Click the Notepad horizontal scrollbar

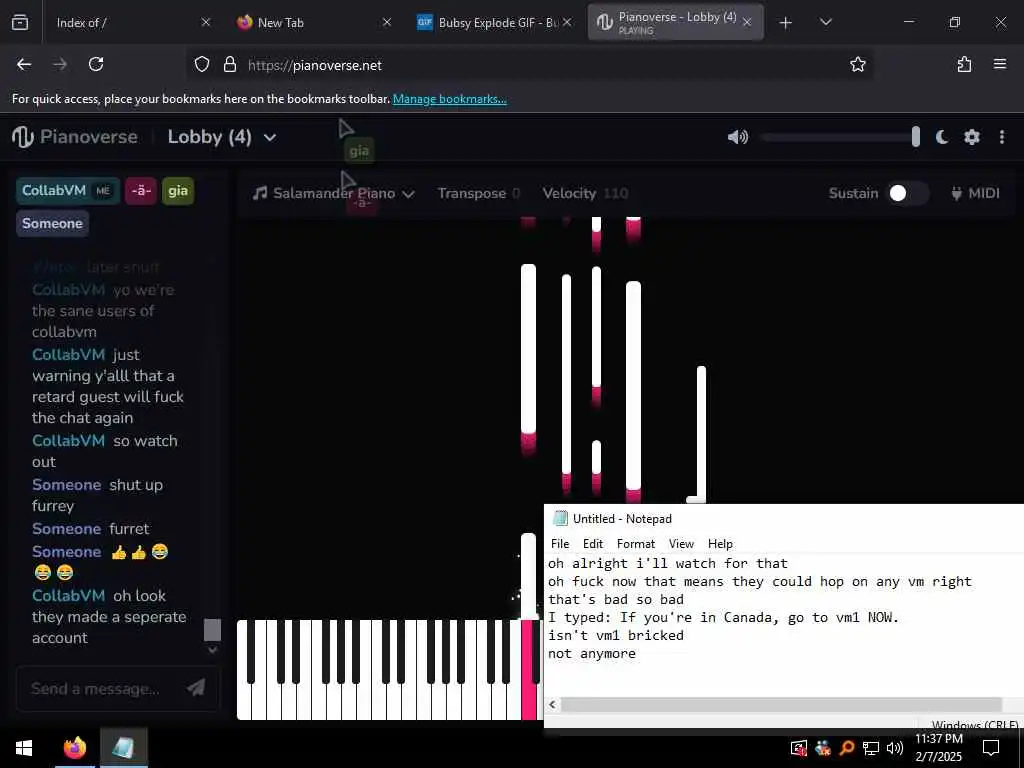click(781, 704)
